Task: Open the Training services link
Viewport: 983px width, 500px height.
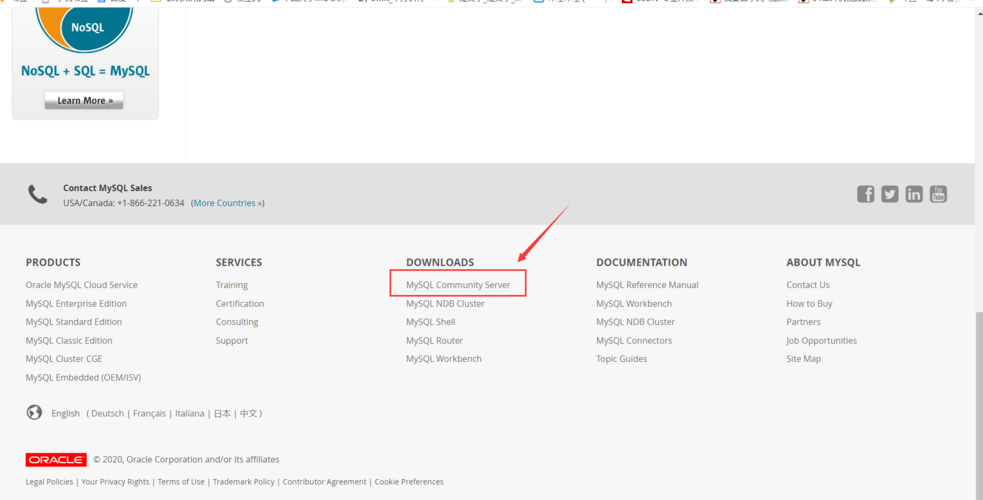Action: click(232, 285)
